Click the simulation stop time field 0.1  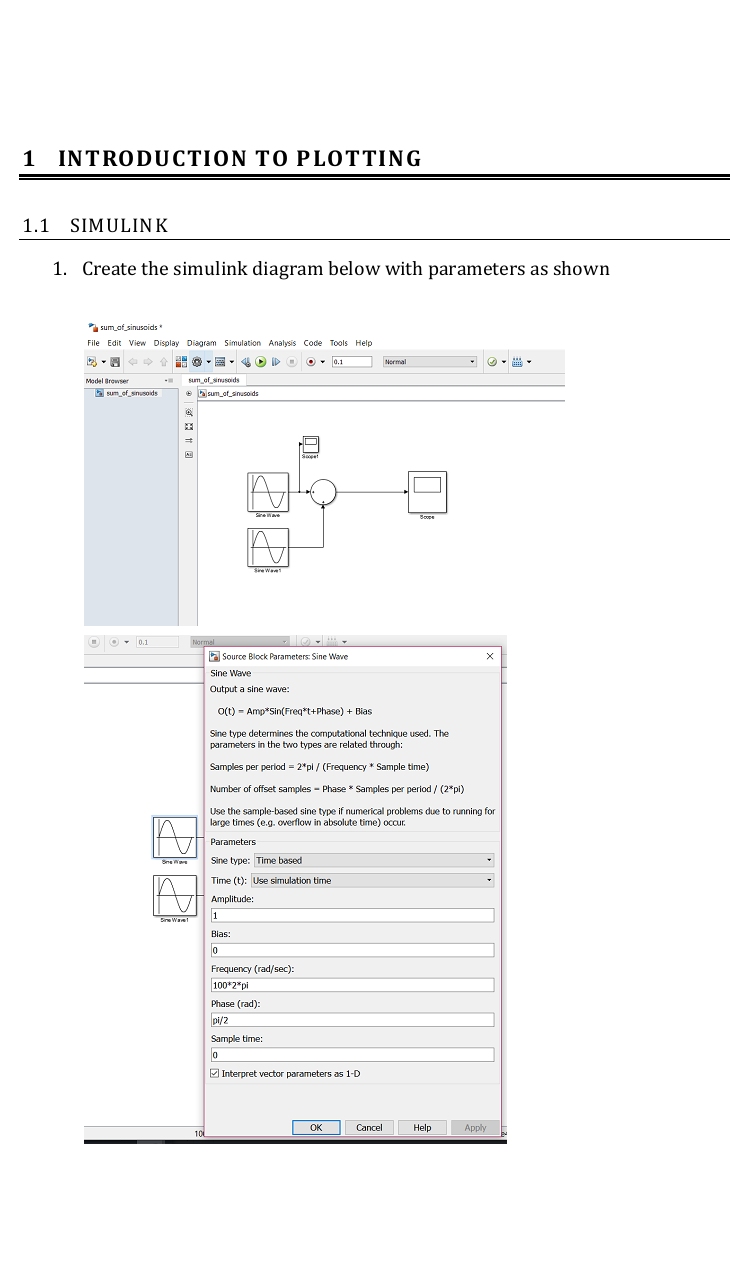click(352, 361)
